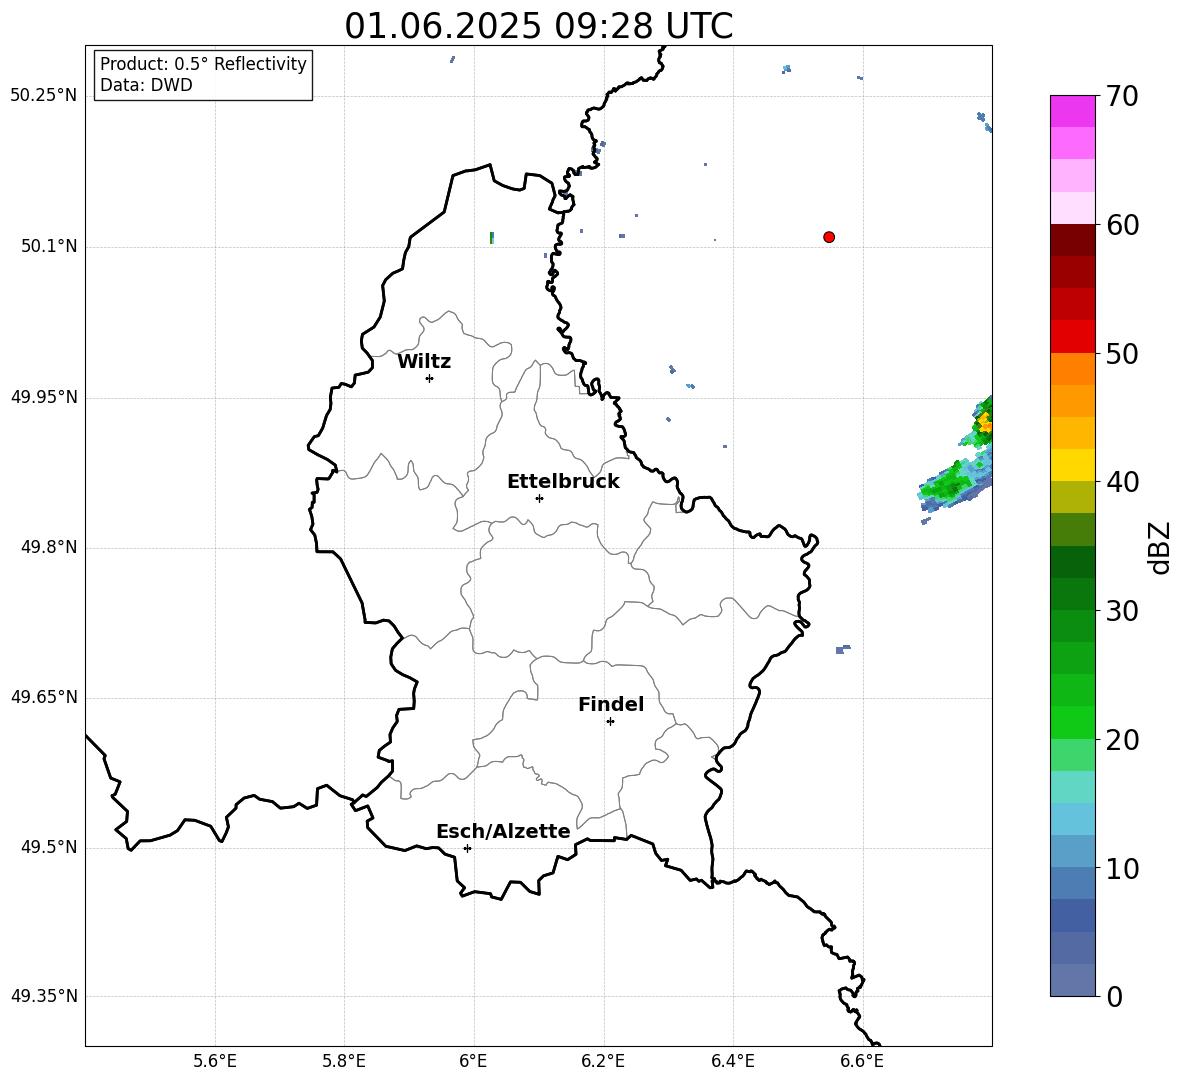The image size is (1184, 1081).
Task: Click the 20 value on colorbar
Action: (x=1122, y=739)
